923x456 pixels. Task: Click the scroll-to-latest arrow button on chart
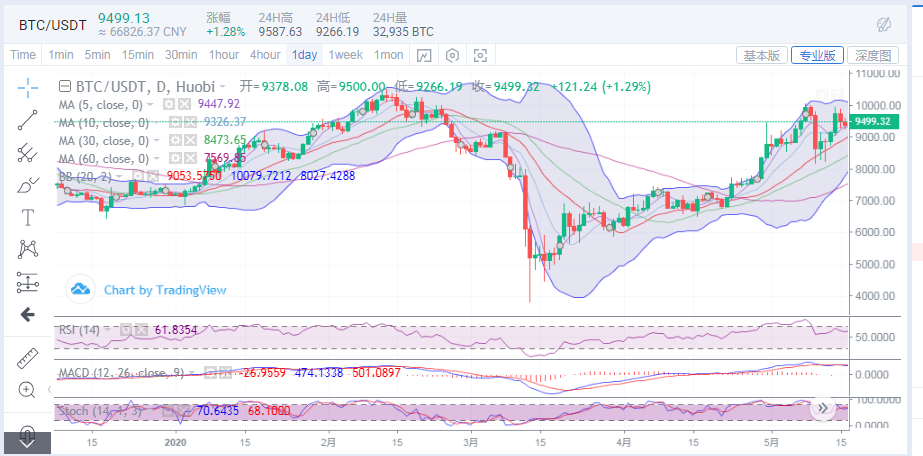tap(823, 408)
